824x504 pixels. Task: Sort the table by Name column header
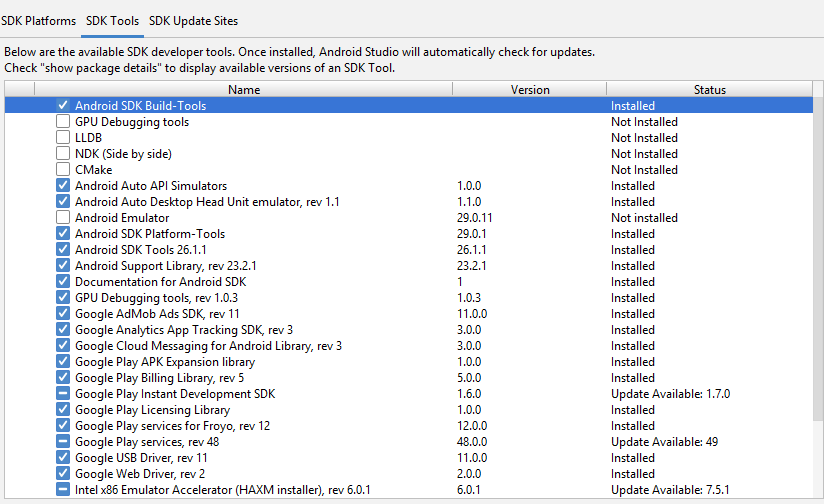click(x=244, y=89)
